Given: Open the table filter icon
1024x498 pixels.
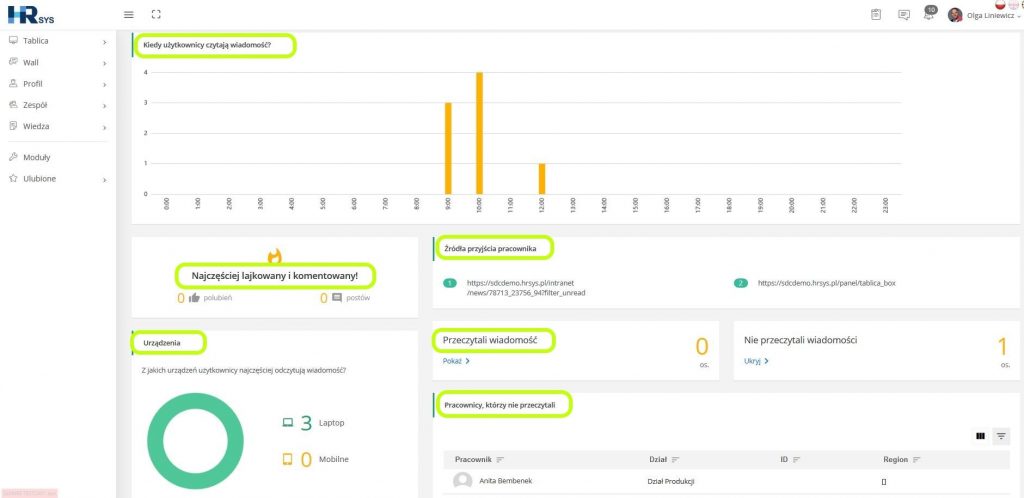Looking at the screenshot, I should (x=1001, y=436).
